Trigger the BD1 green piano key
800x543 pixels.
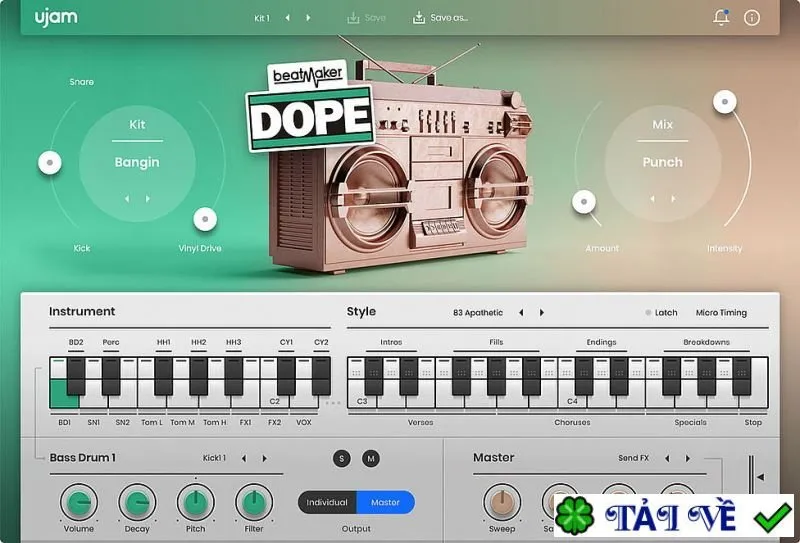tap(64, 393)
